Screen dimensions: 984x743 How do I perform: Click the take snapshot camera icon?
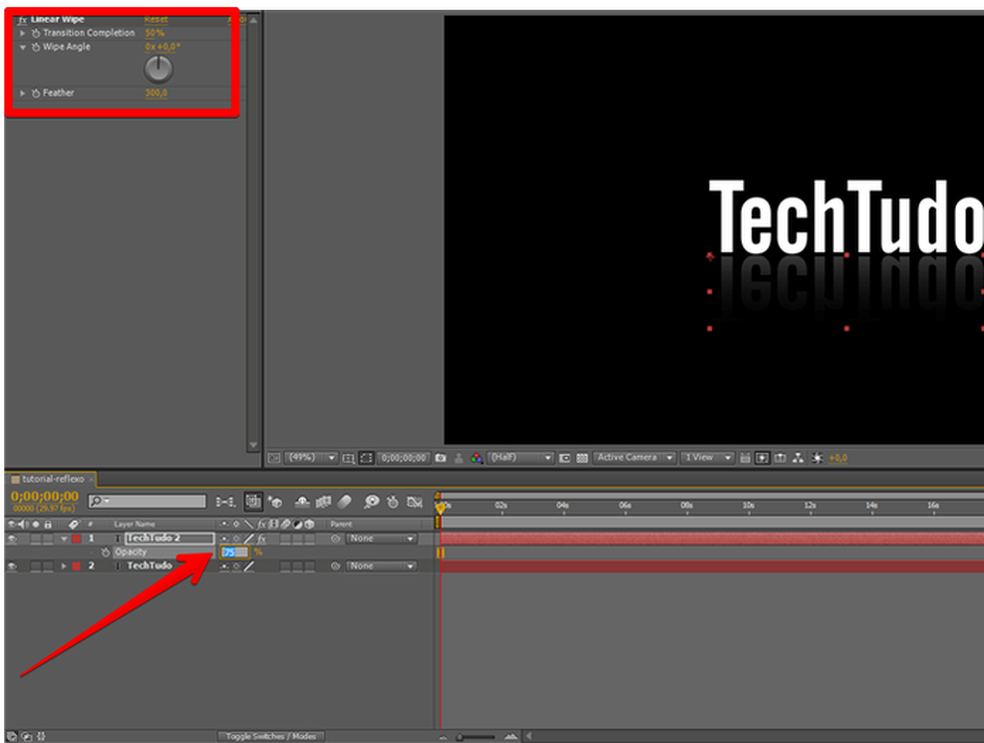[x=441, y=458]
